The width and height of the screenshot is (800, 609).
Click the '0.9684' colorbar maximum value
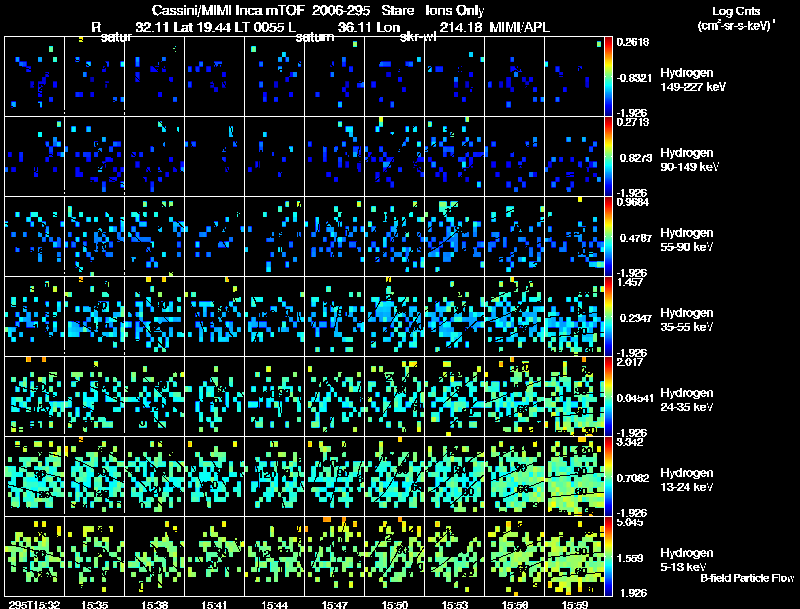coord(633,202)
